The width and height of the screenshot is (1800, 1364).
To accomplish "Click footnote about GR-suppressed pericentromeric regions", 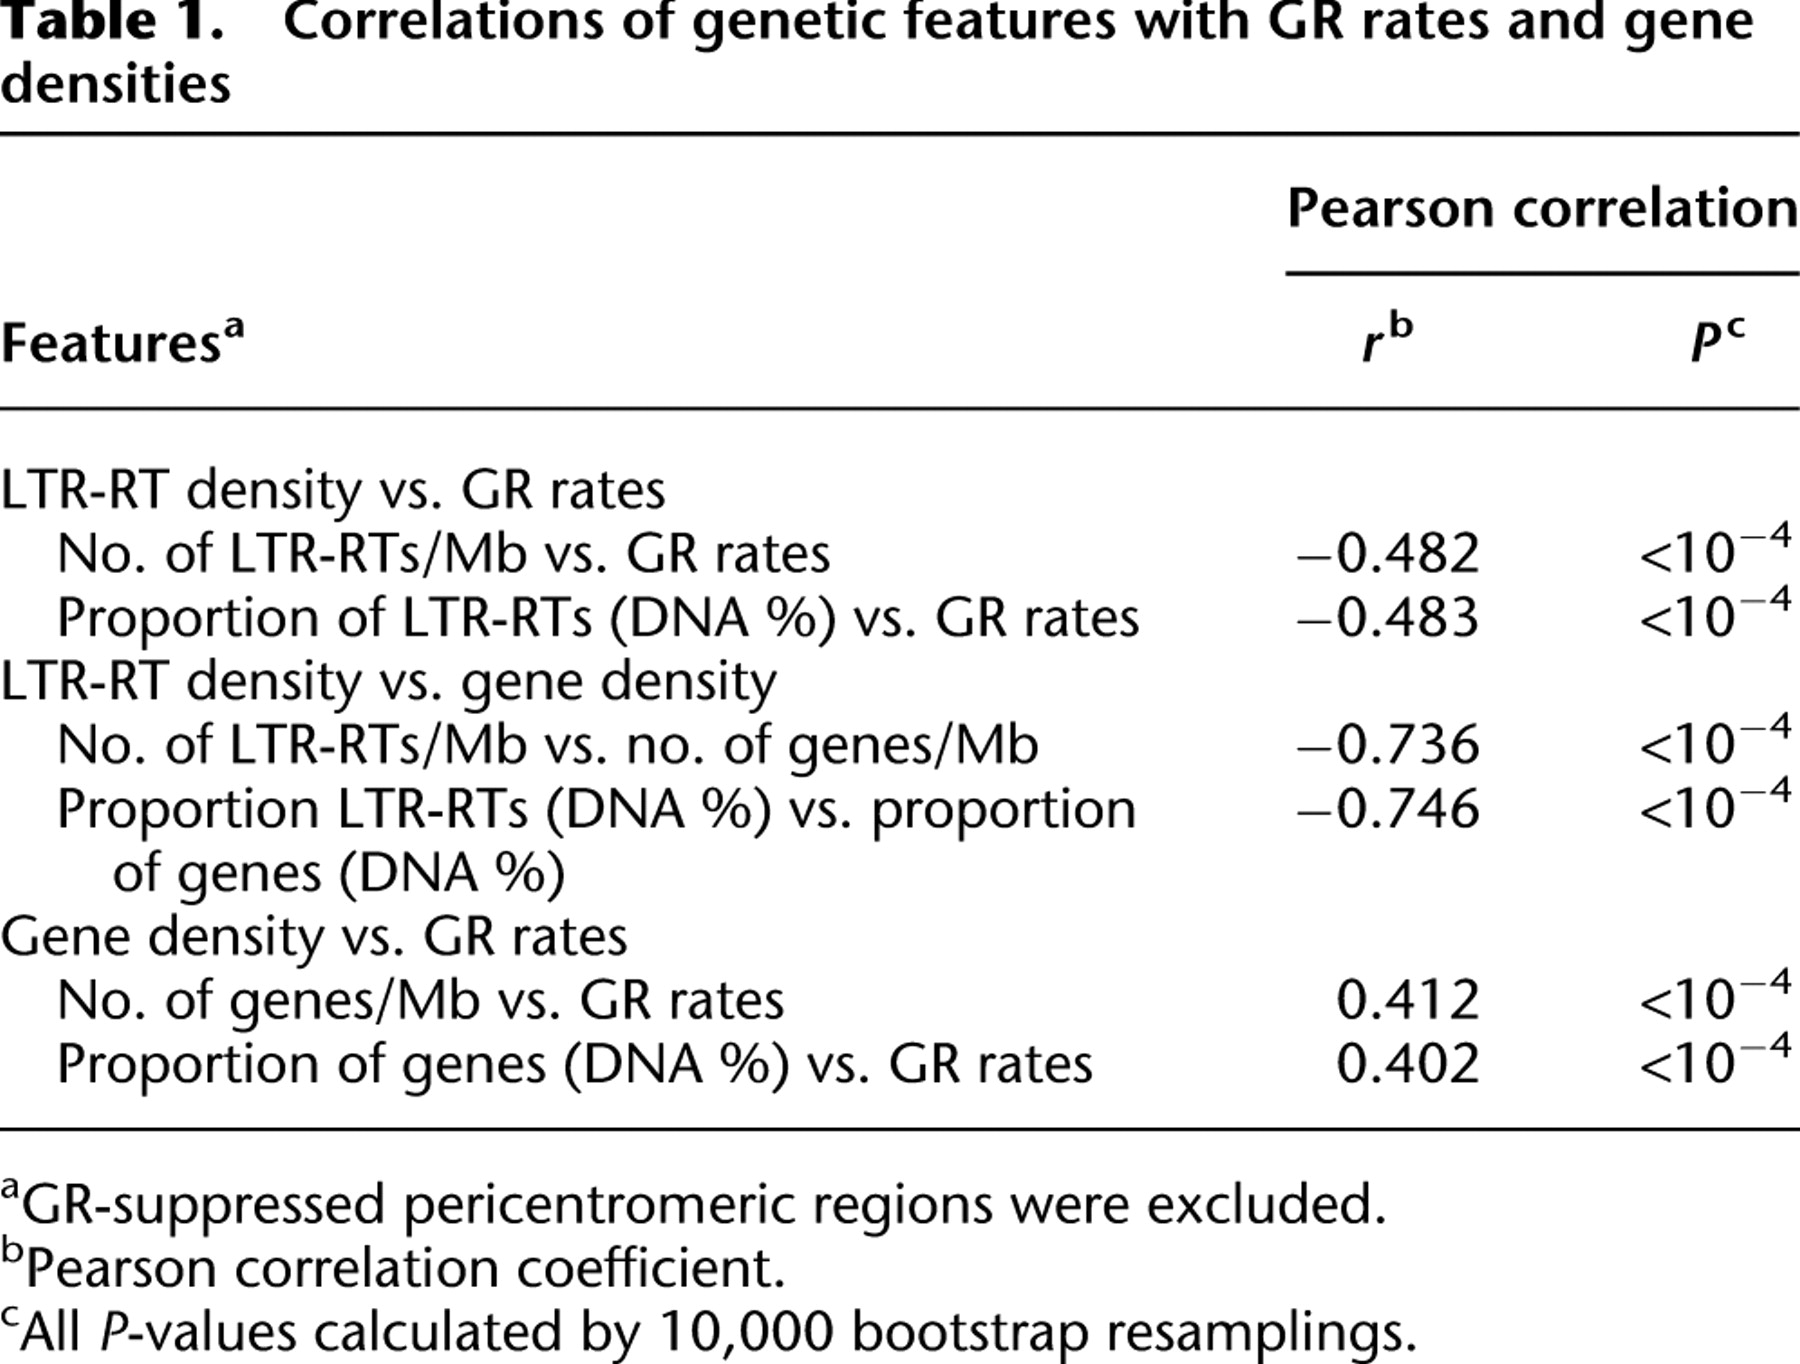I will coord(694,1204).
